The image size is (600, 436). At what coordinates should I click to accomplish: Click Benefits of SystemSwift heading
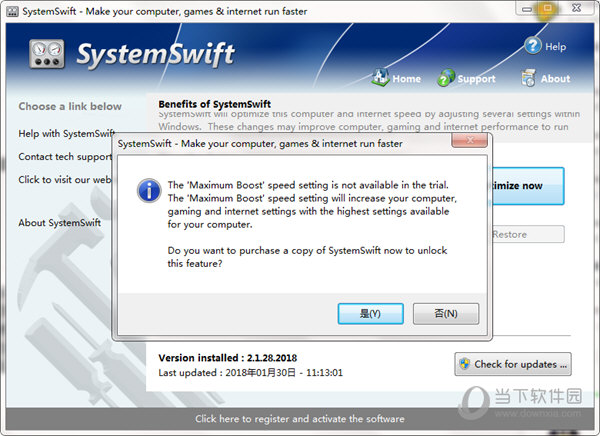pos(215,104)
